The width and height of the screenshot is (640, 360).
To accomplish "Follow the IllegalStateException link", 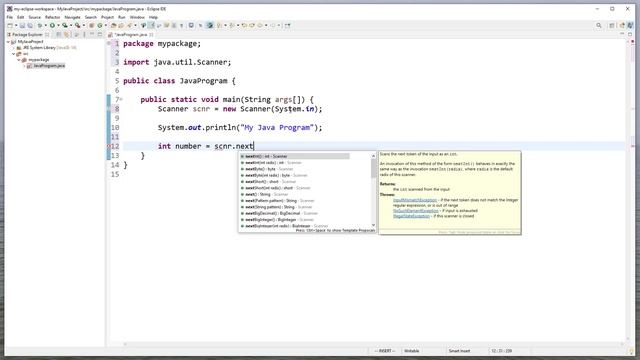I will click(x=411, y=216).
